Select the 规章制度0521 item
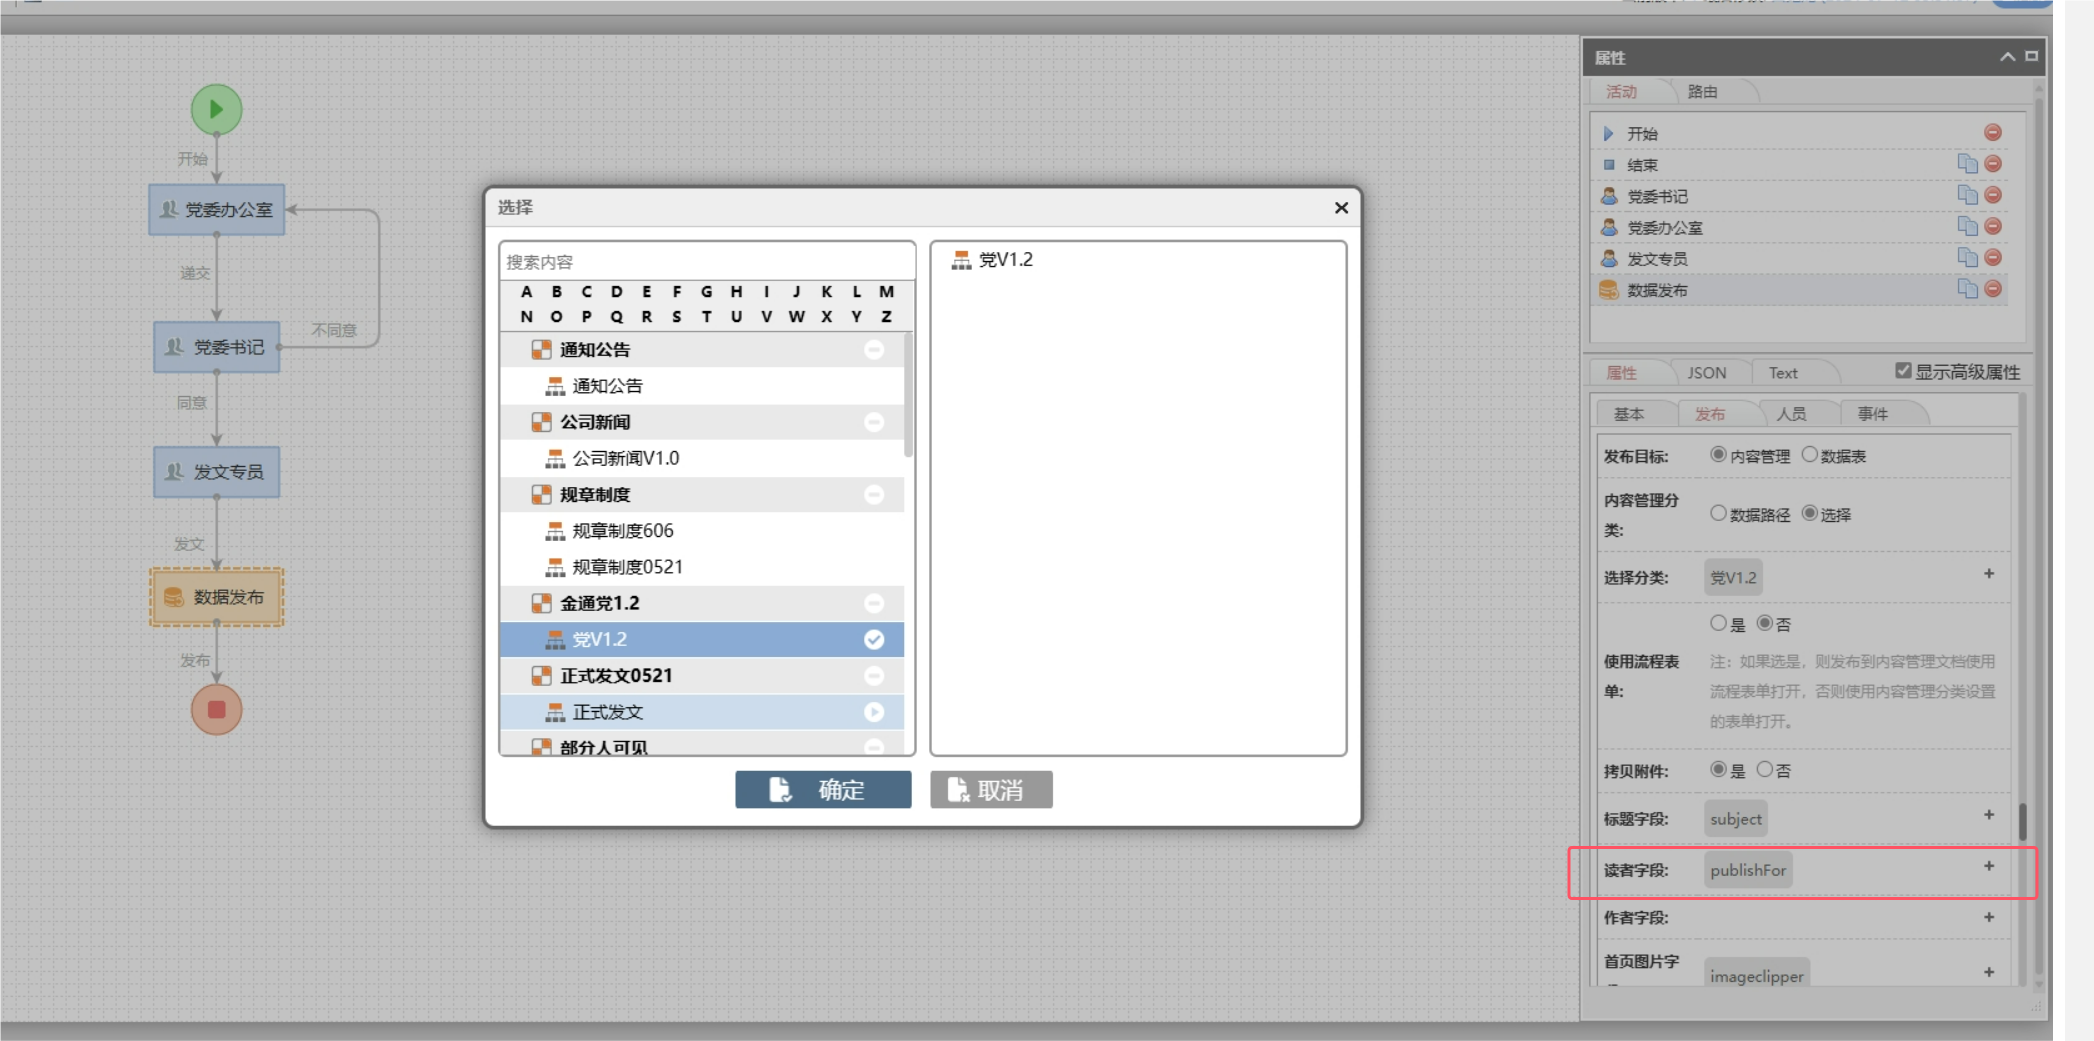The image size is (2094, 1041). [702, 567]
